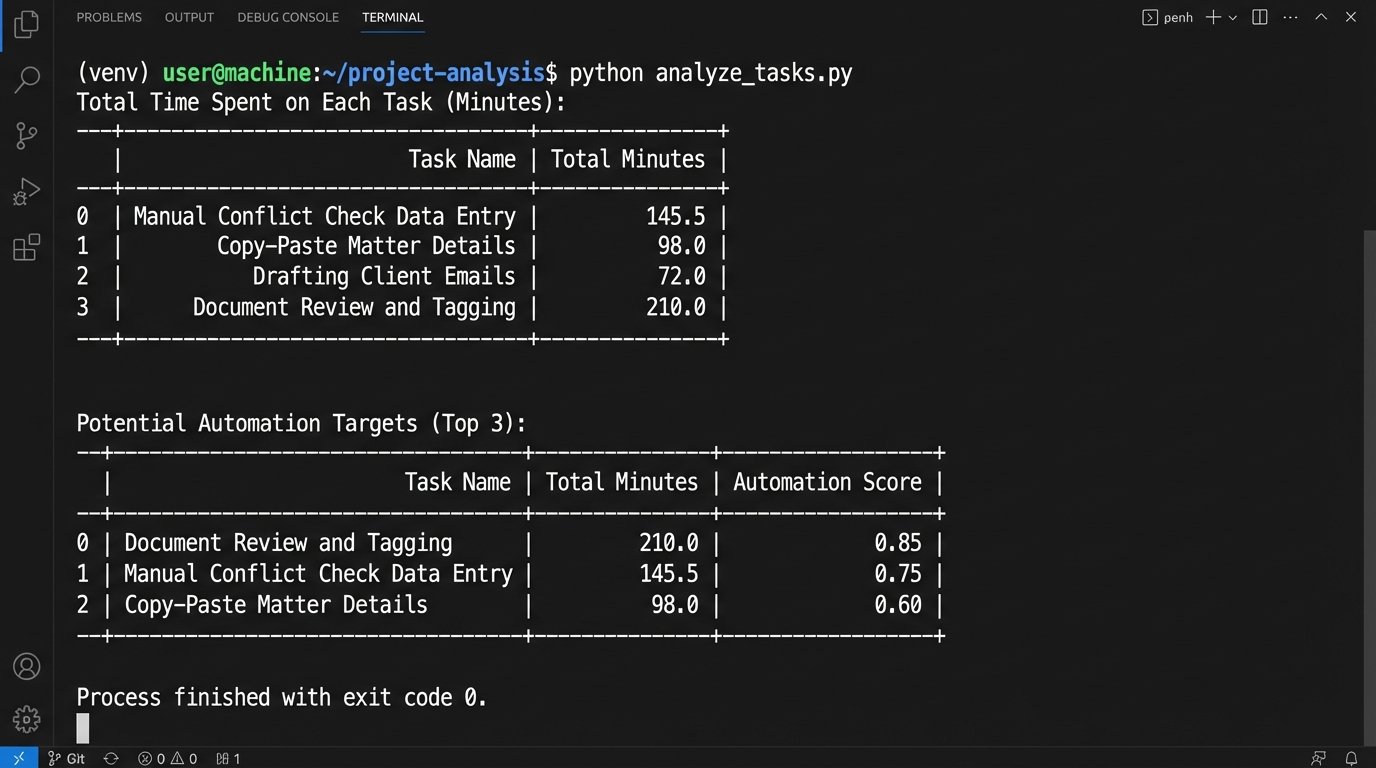Click the feedback icon in status bar

coord(1319,759)
